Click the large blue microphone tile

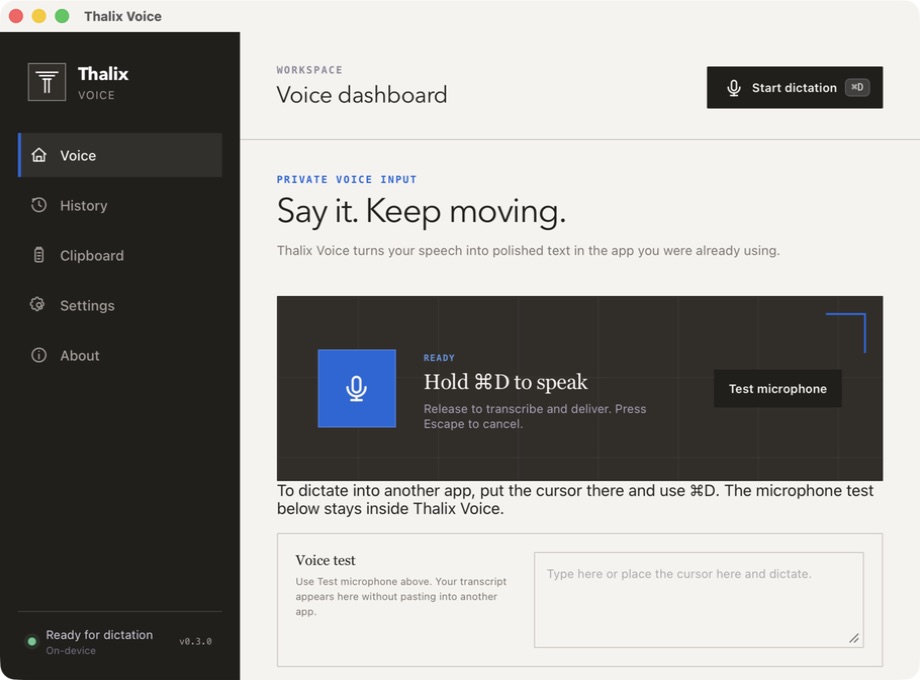[x=357, y=388]
